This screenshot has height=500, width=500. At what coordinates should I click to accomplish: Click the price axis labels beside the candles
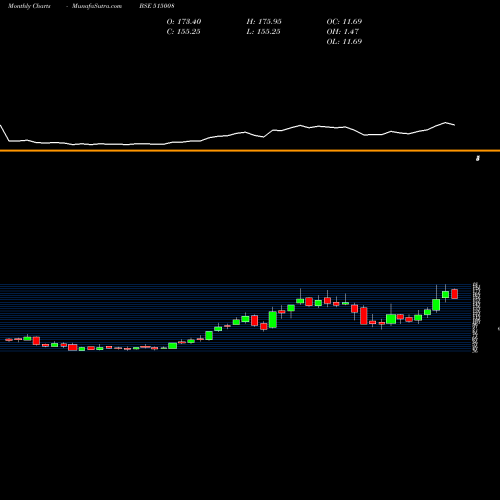coord(476,317)
